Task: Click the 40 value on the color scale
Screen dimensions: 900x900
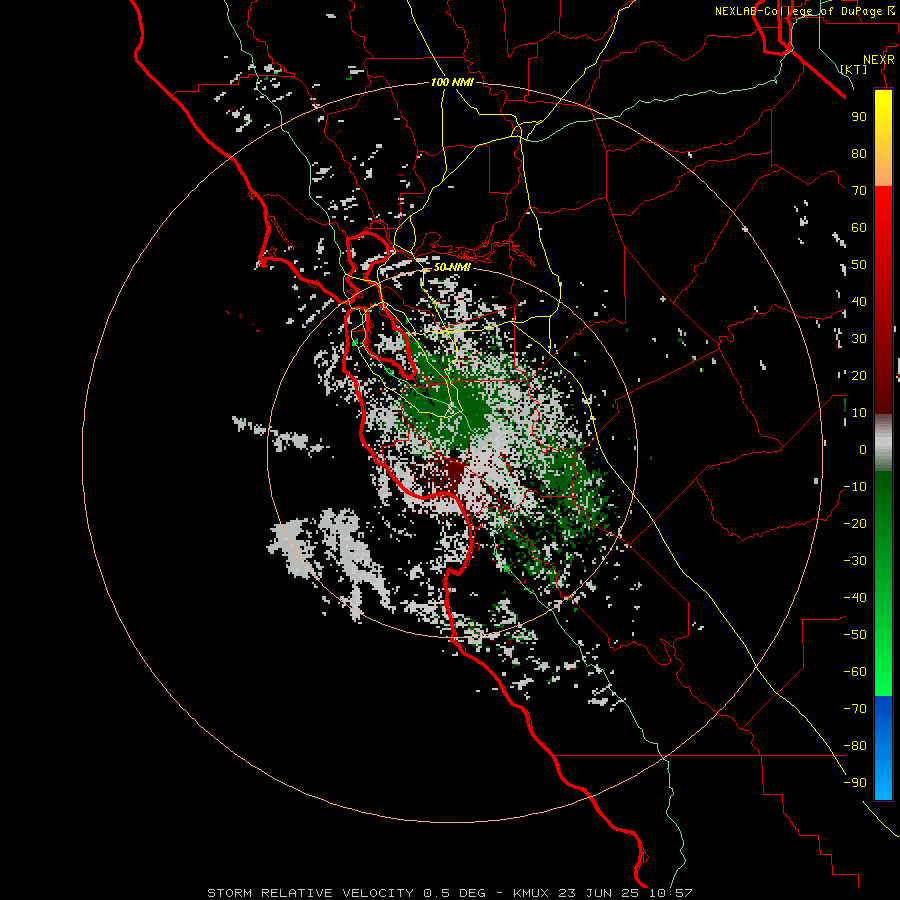Action: pyautogui.click(x=859, y=302)
